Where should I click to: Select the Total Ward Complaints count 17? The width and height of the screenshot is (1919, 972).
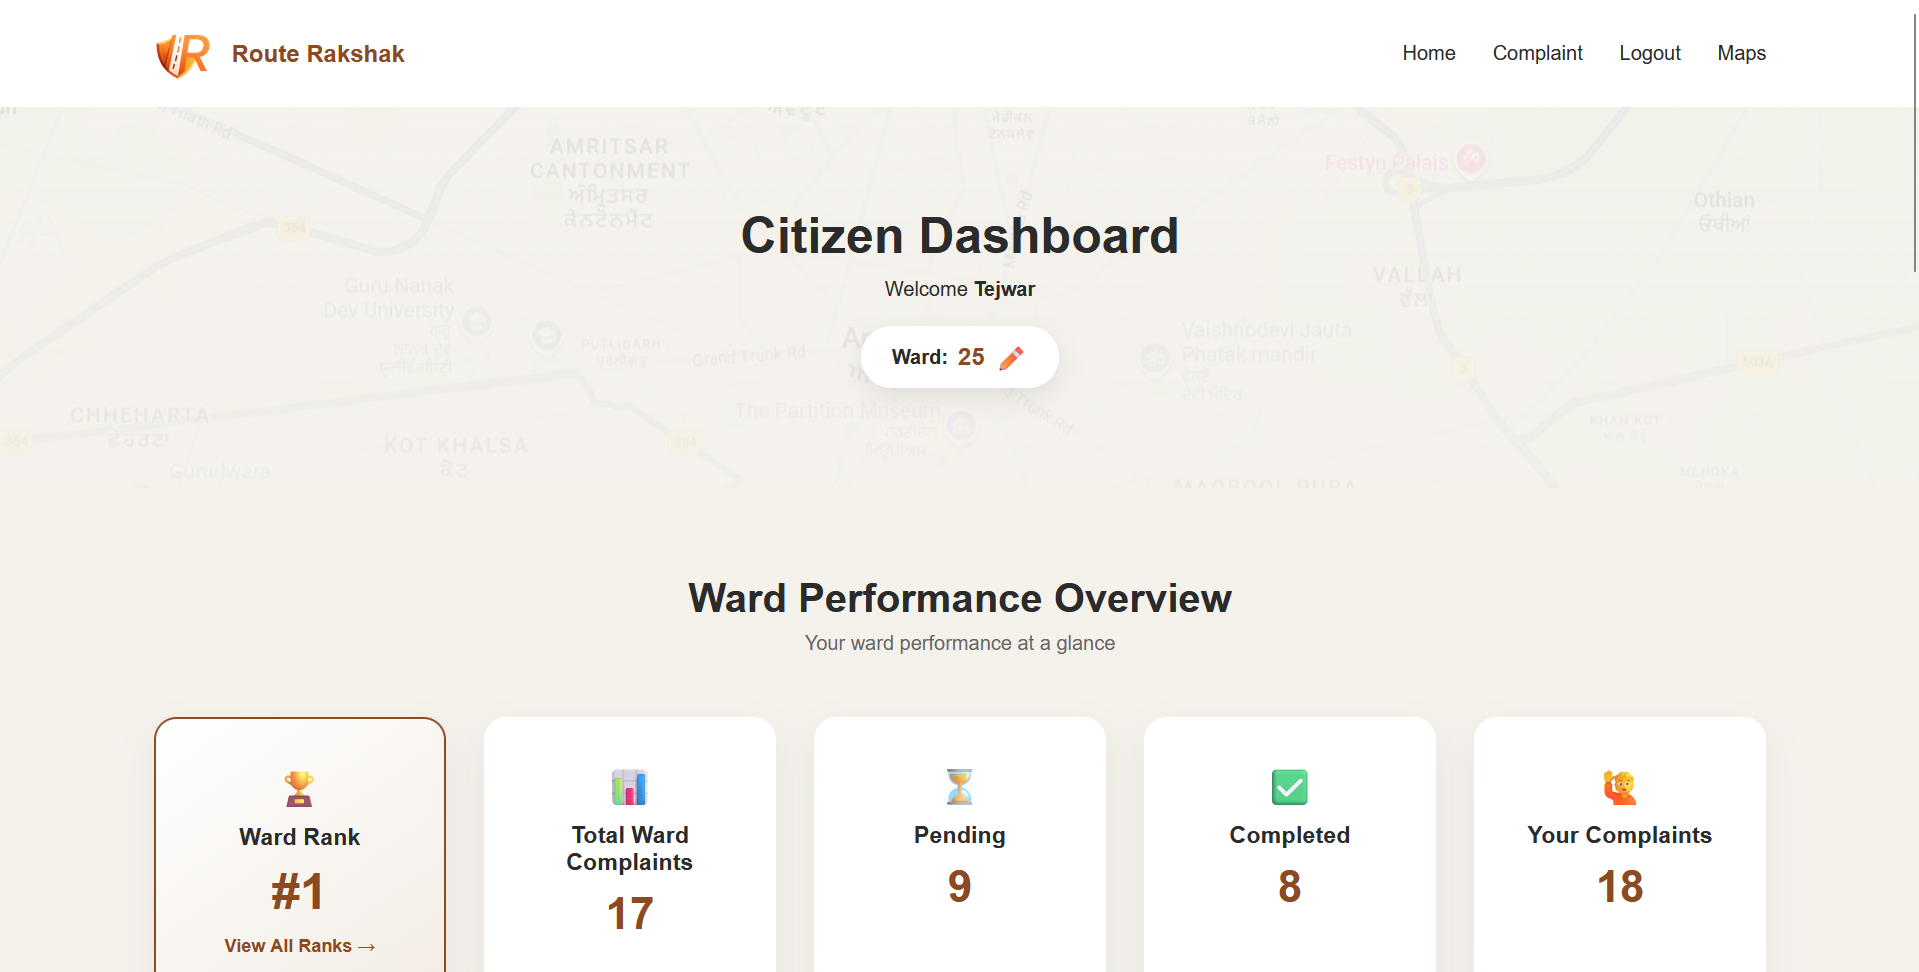pos(629,913)
